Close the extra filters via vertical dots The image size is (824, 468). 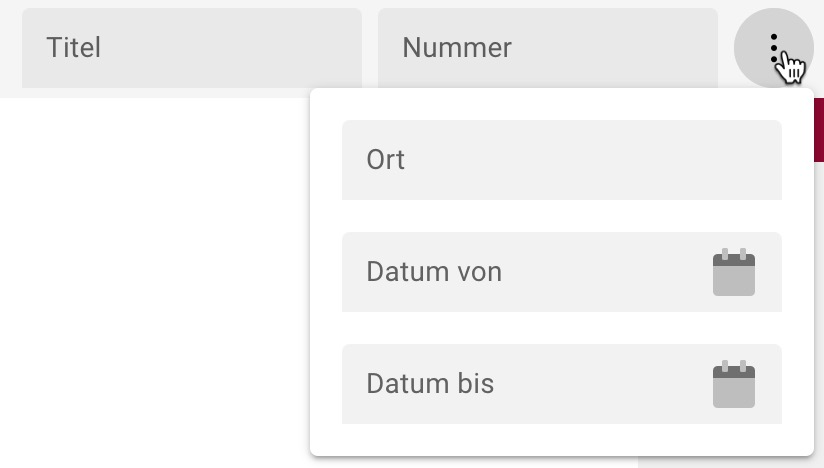[773, 48]
